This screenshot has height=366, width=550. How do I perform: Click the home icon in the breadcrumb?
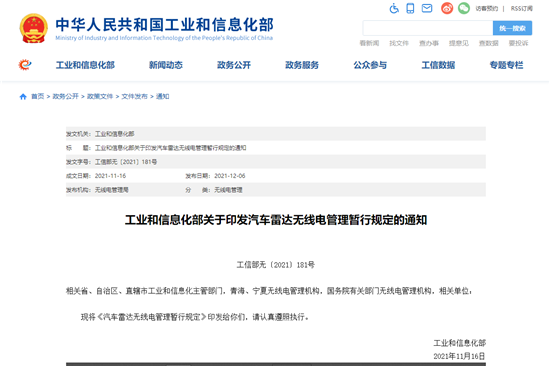23,97
